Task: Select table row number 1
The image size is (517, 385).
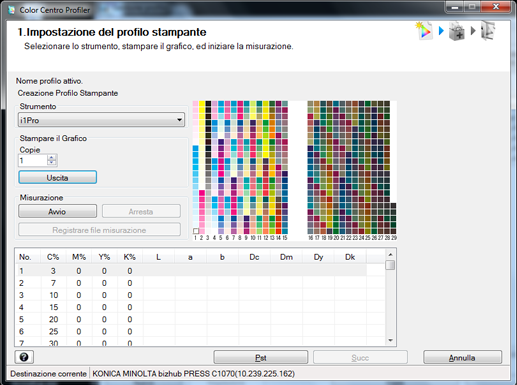Action: point(191,271)
